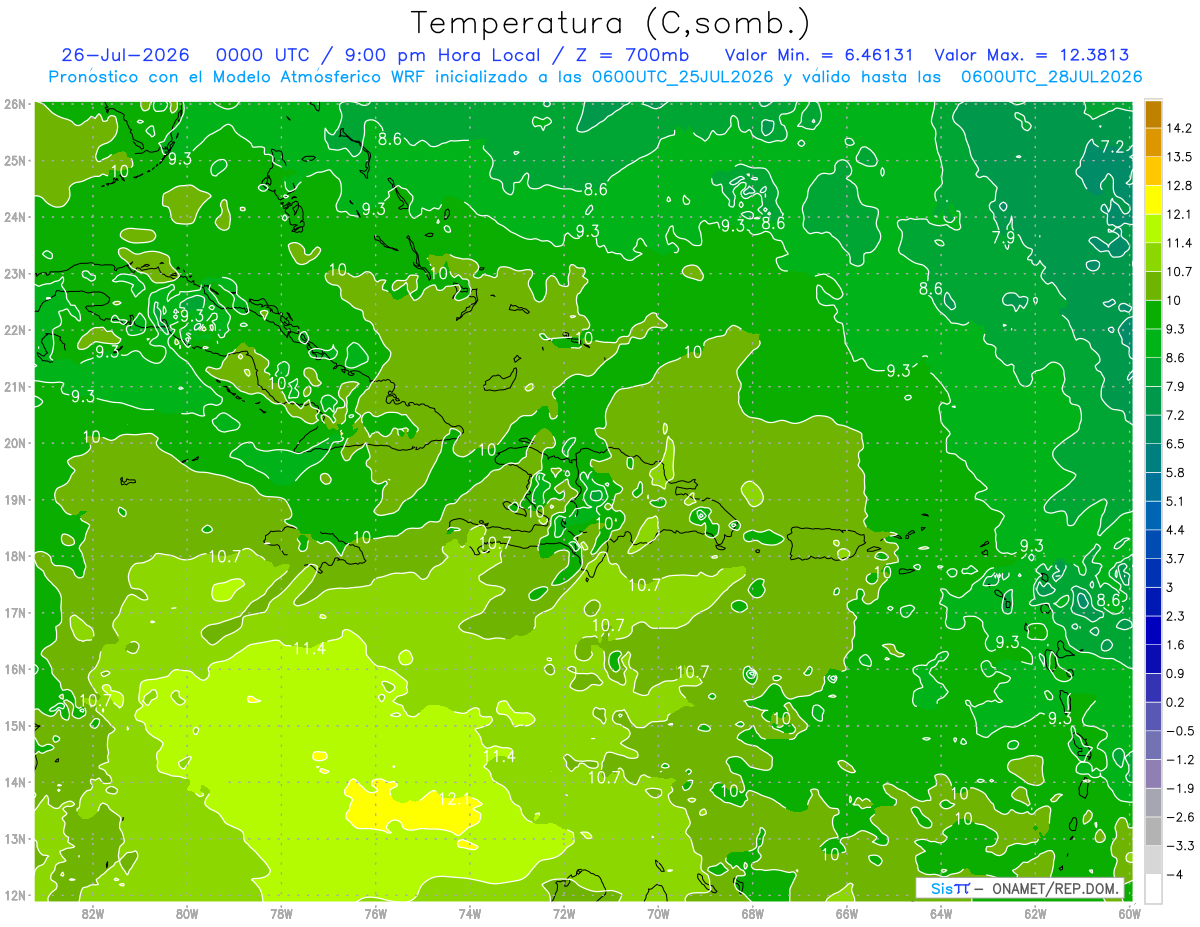Pick the orange swatch between 13.5 and 14.2

[1153, 143]
